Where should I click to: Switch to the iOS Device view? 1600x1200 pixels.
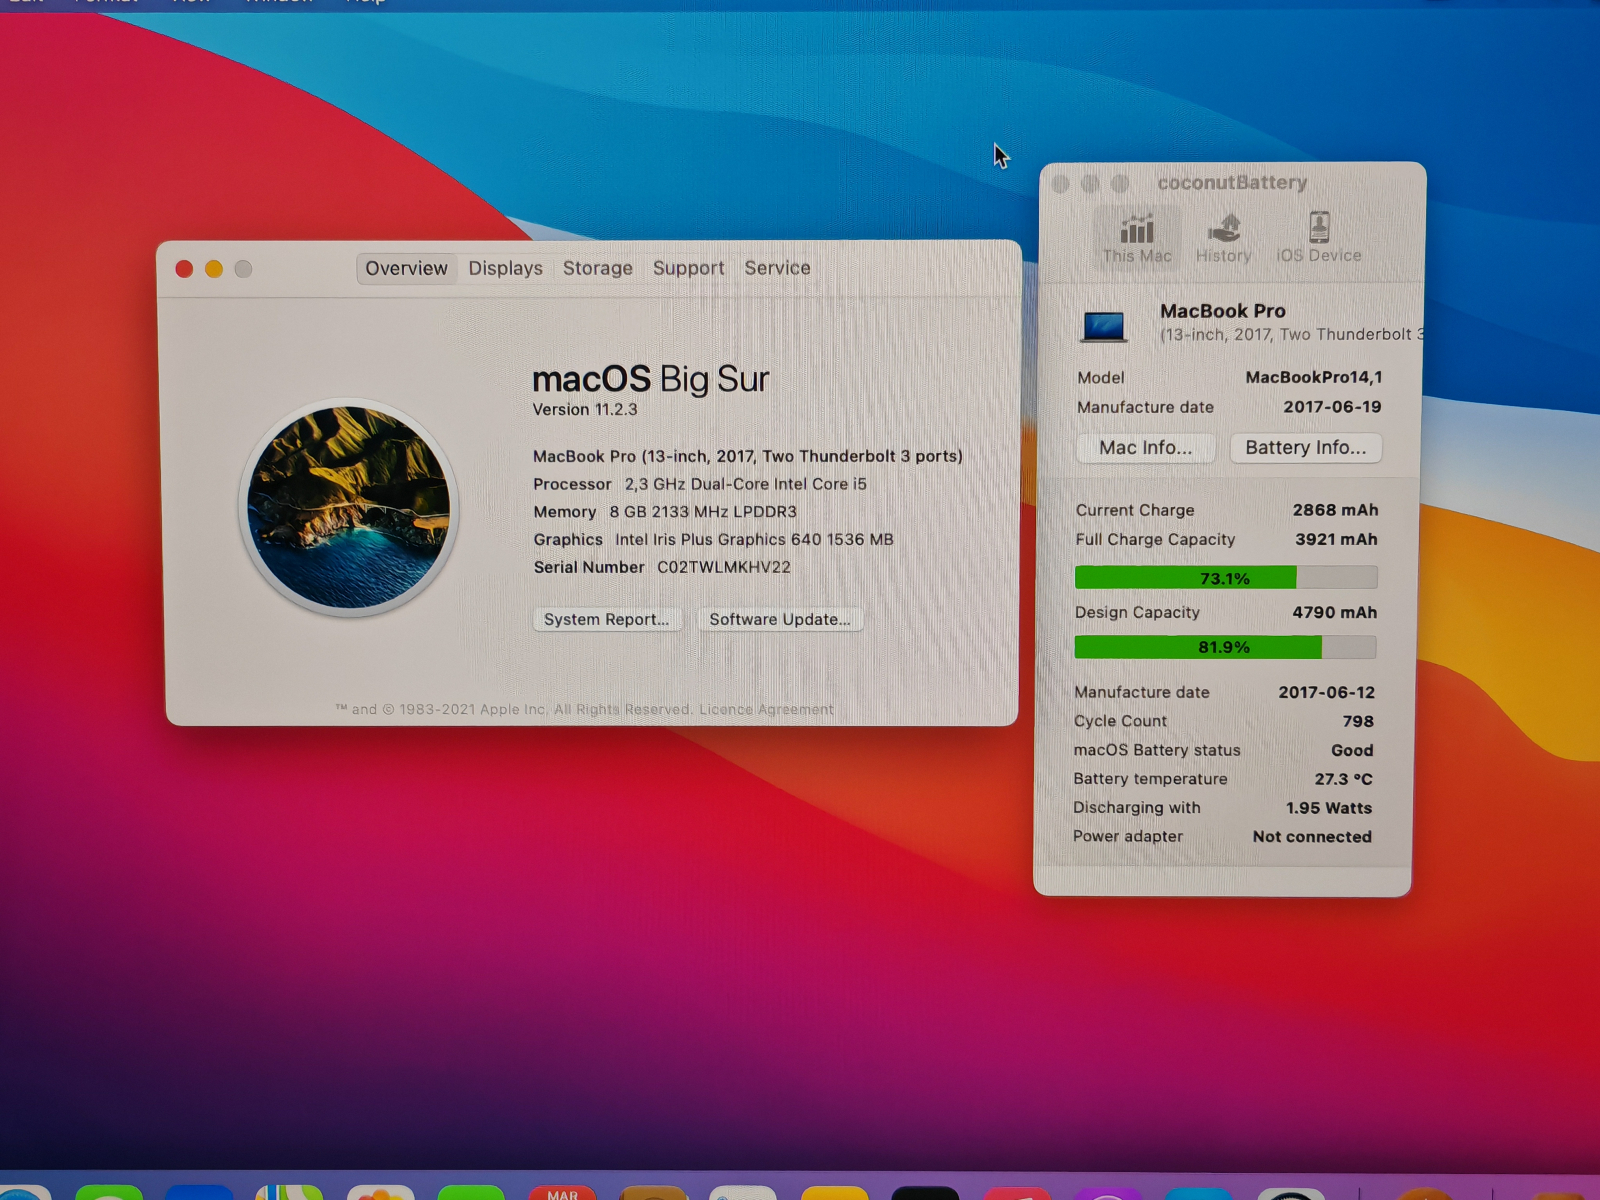(1318, 238)
